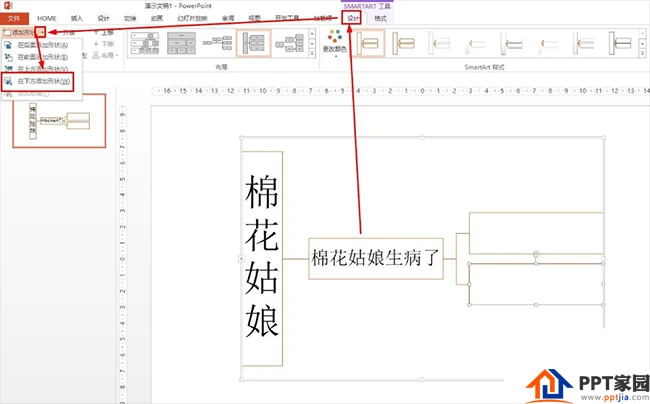The width and height of the screenshot is (650, 404).
Task: Open the 布局 layout dropdown
Action: 105,55
